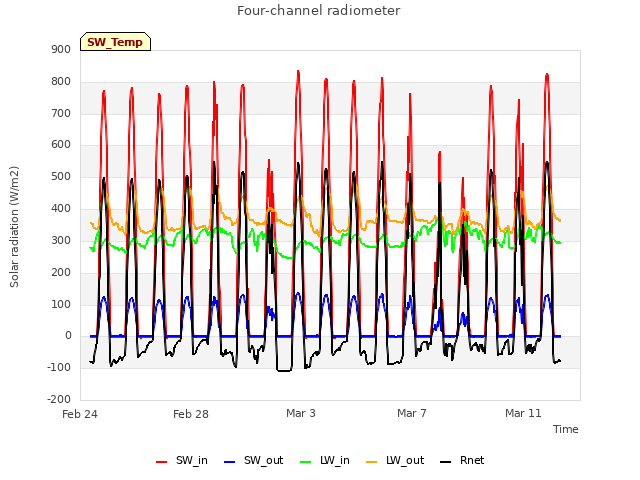Click the red SW_in legend color marker

162,462
